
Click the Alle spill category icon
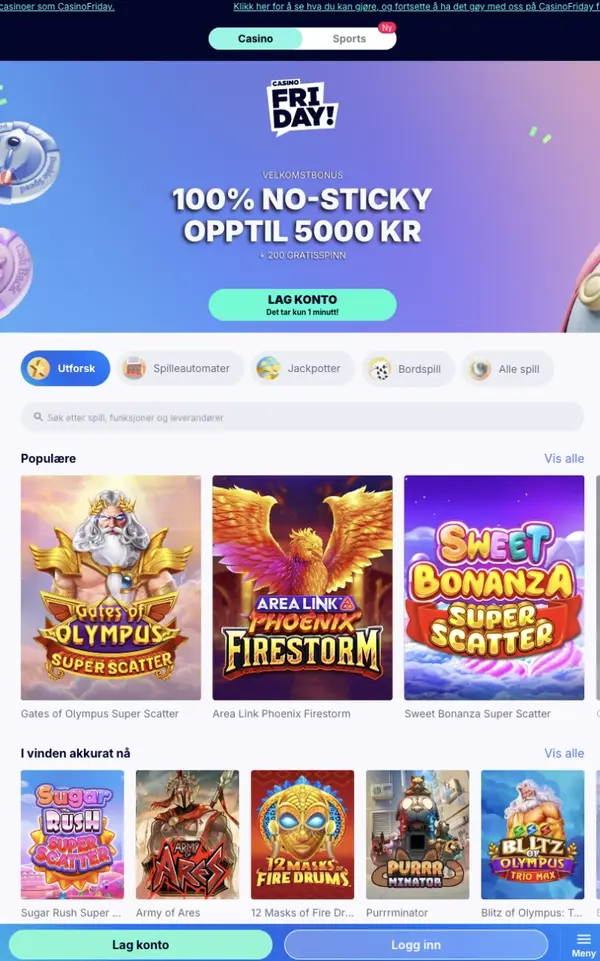[x=479, y=369]
